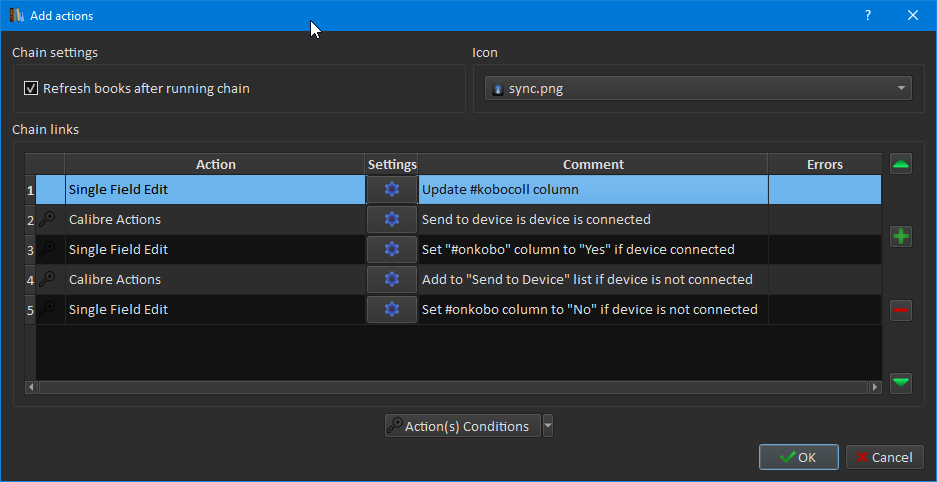Select row 4 Calibre Actions action cell
937x482 pixels.
pyautogui.click(x=215, y=280)
